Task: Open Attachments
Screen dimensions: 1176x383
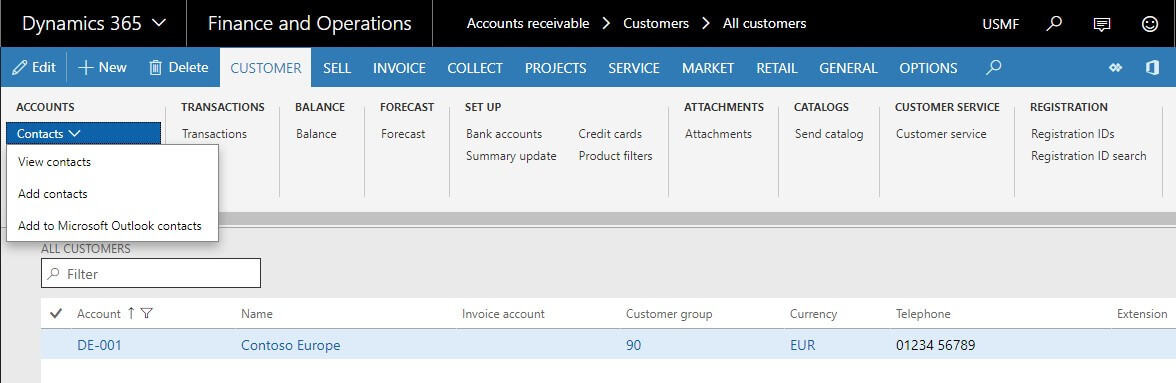Action: pos(718,133)
